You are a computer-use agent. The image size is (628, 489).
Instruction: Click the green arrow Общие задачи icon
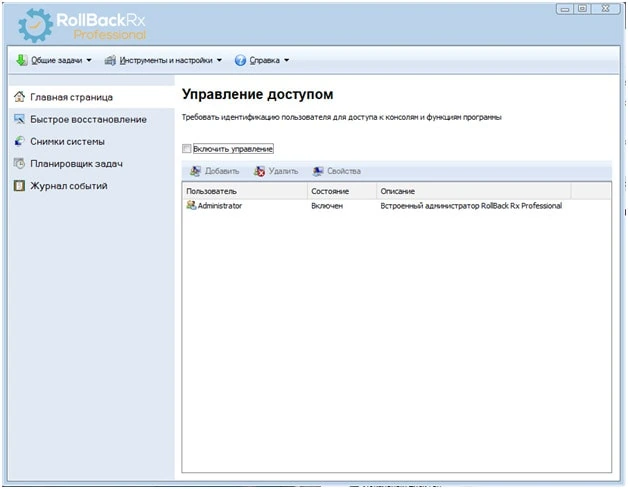21,60
